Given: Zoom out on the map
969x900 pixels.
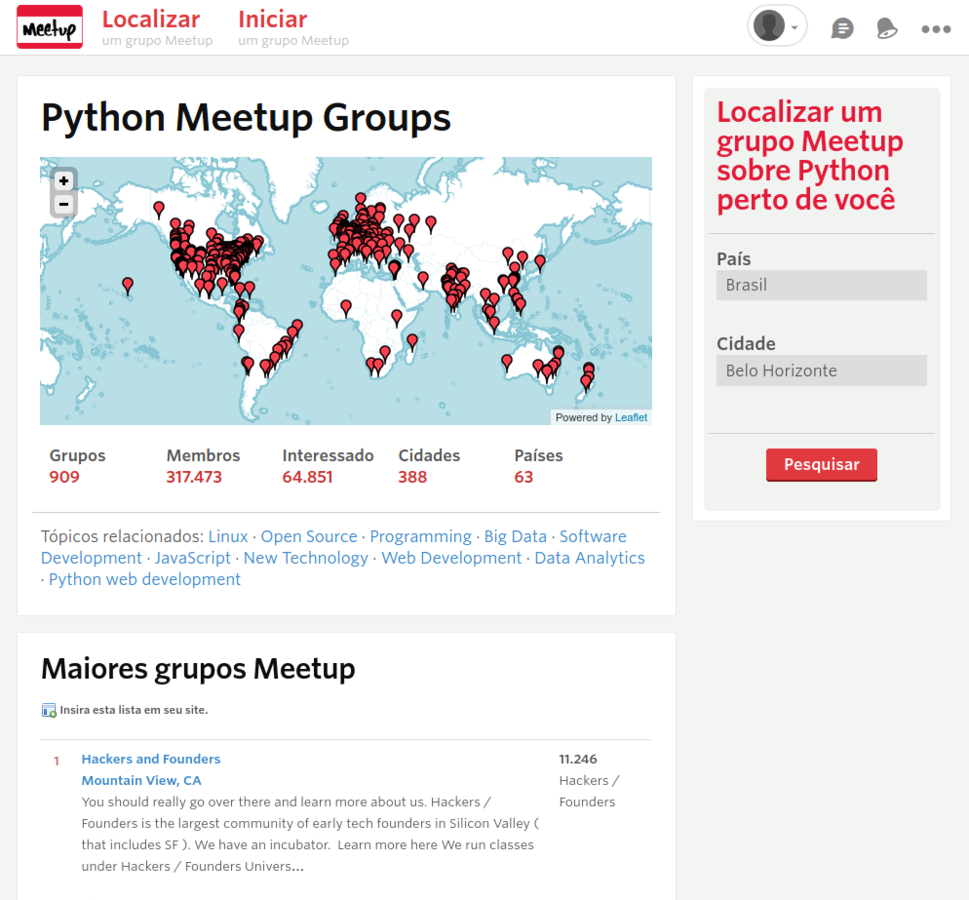Looking at the screenshot, I should pyautogui.click(x=64, y=204).
